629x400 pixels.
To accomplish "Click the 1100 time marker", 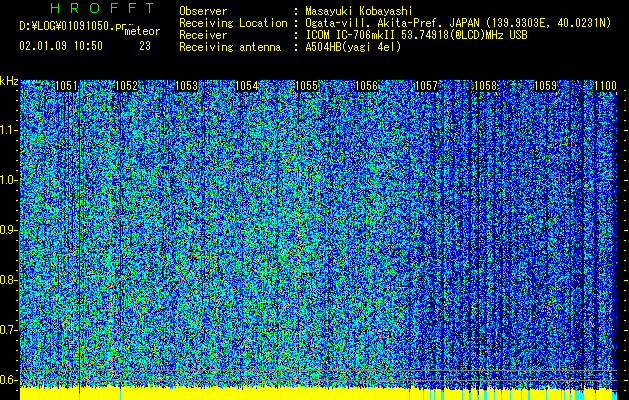I will click(x=605, y=86).
